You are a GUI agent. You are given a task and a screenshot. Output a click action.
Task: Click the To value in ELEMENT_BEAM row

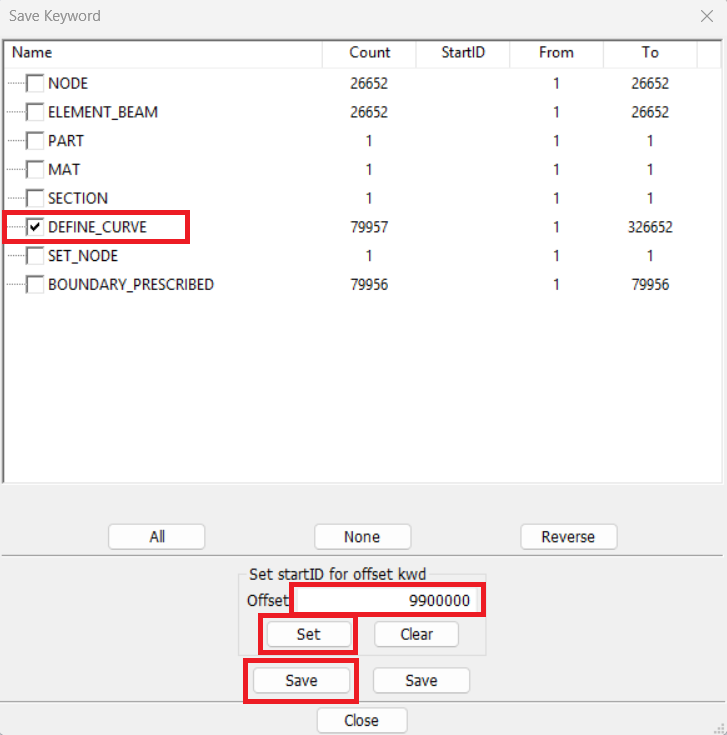click(x=650, y=112)
